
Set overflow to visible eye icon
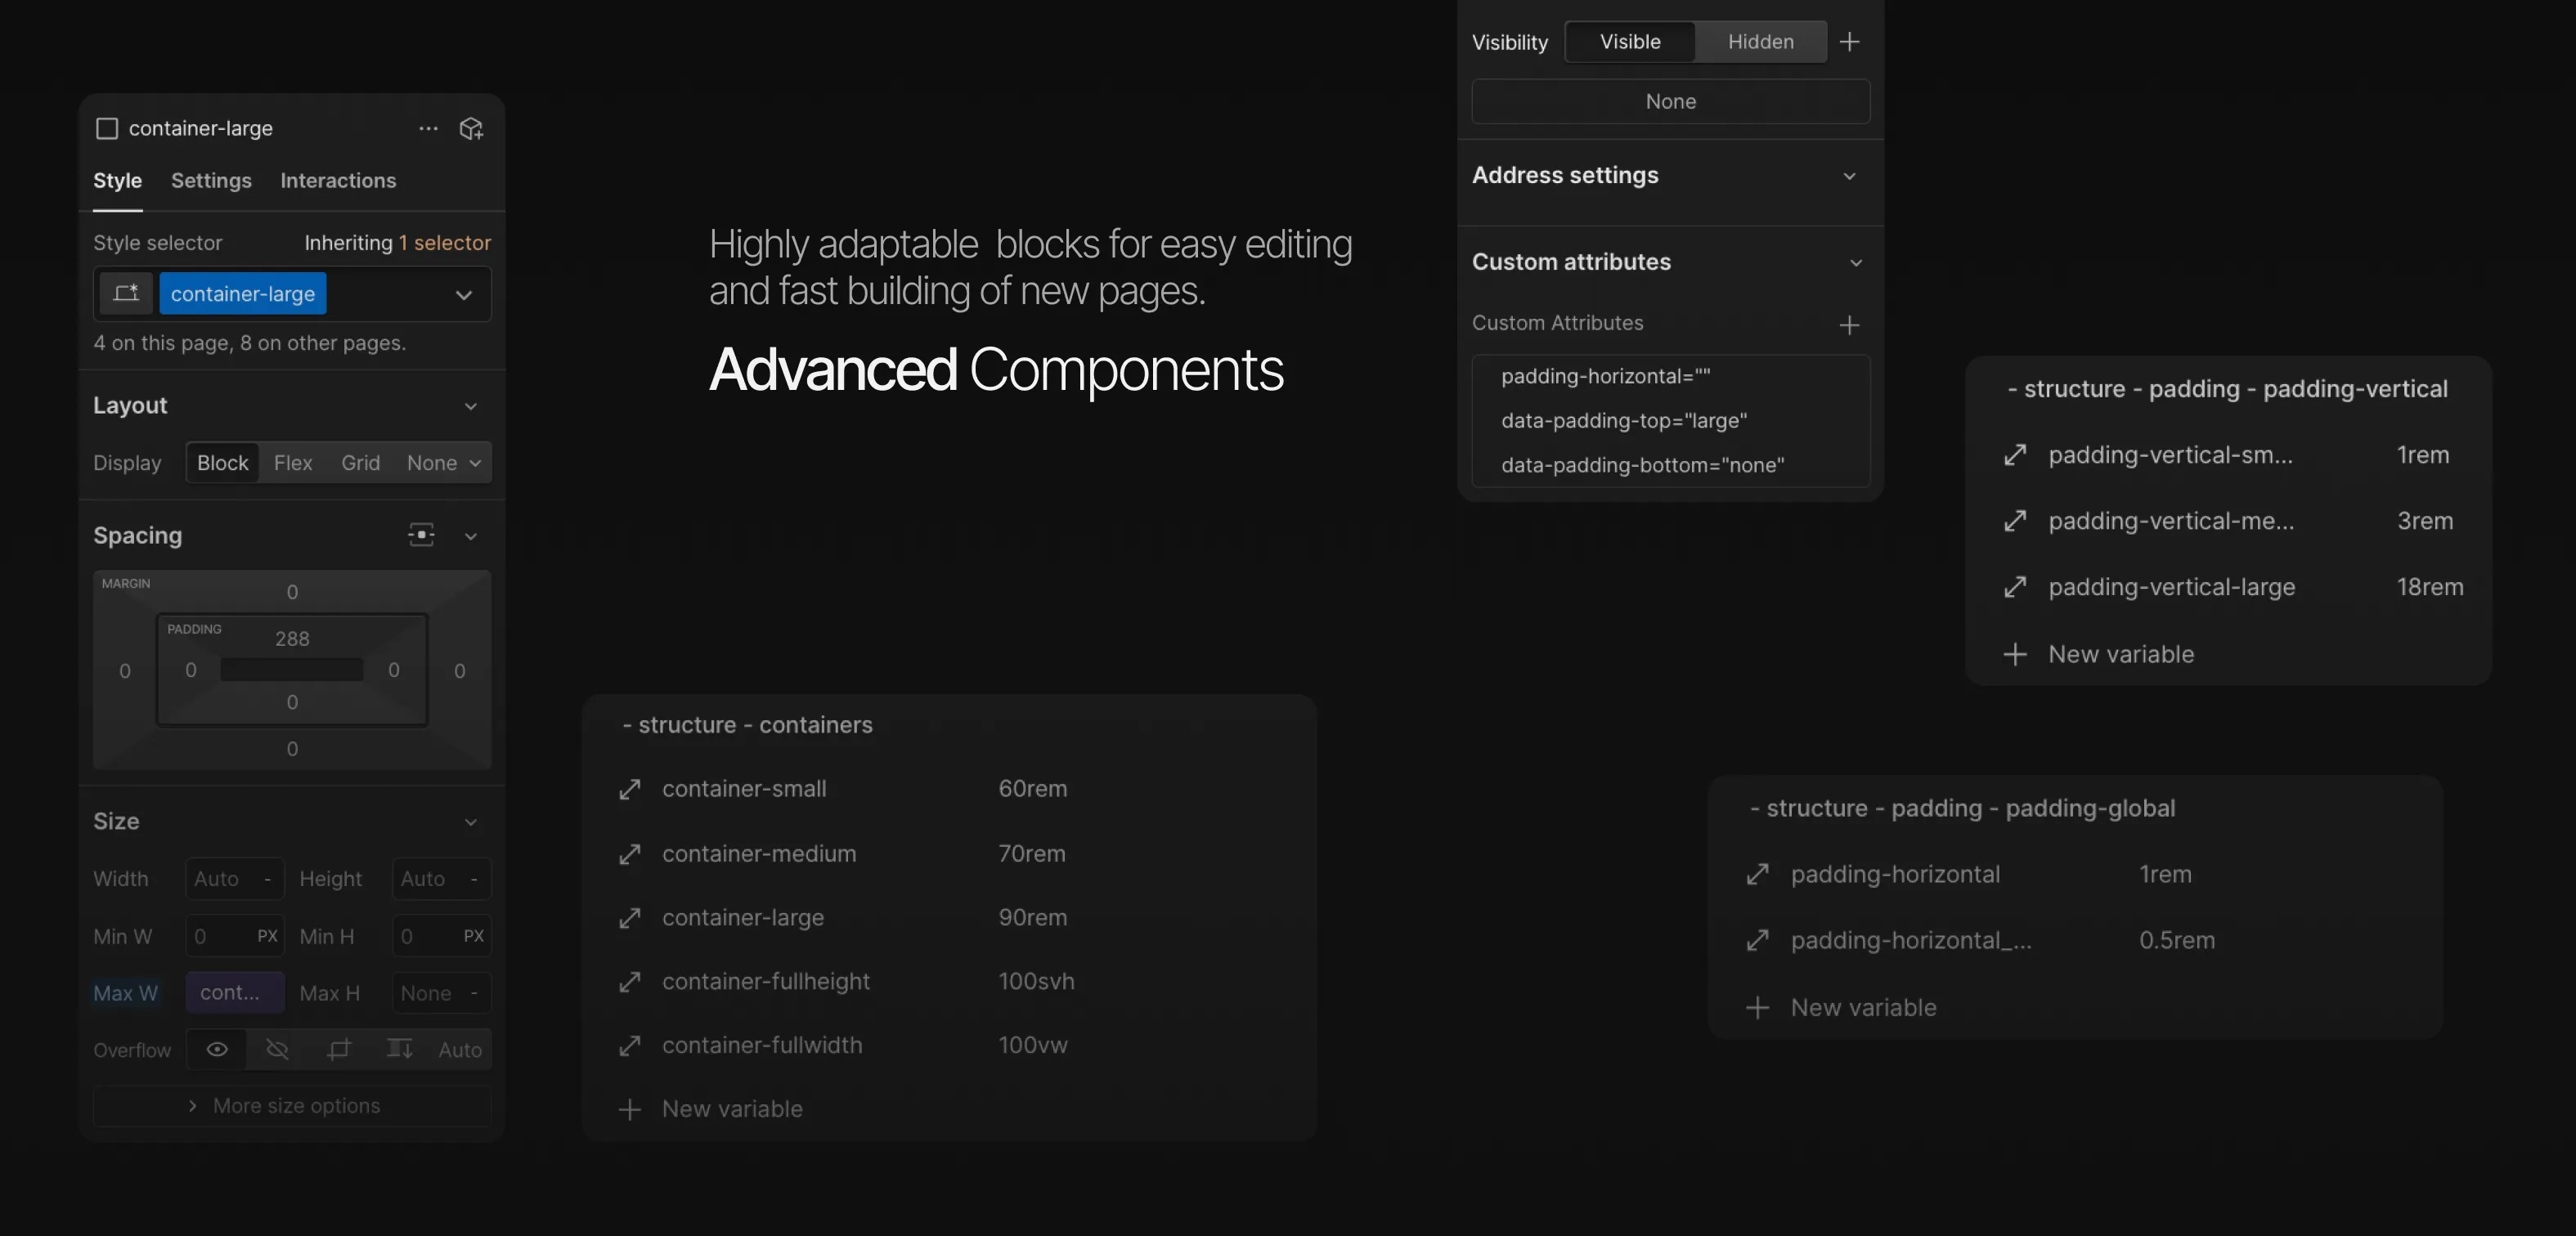pyautogui.click(x=217, y=1049)
